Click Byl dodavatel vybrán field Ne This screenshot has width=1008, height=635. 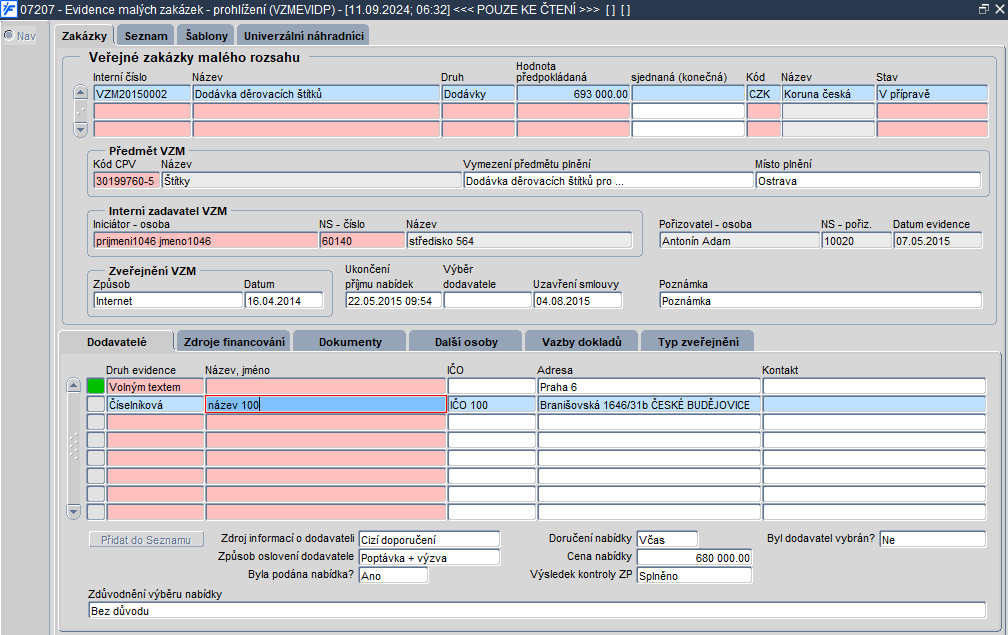933,539
